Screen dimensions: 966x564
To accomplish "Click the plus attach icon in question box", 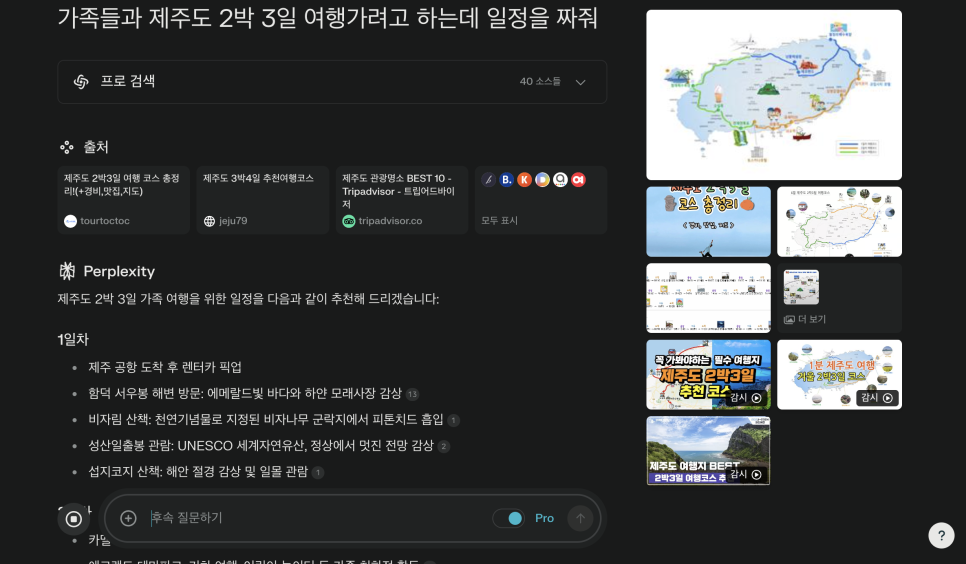I will [x=128, y=518].
